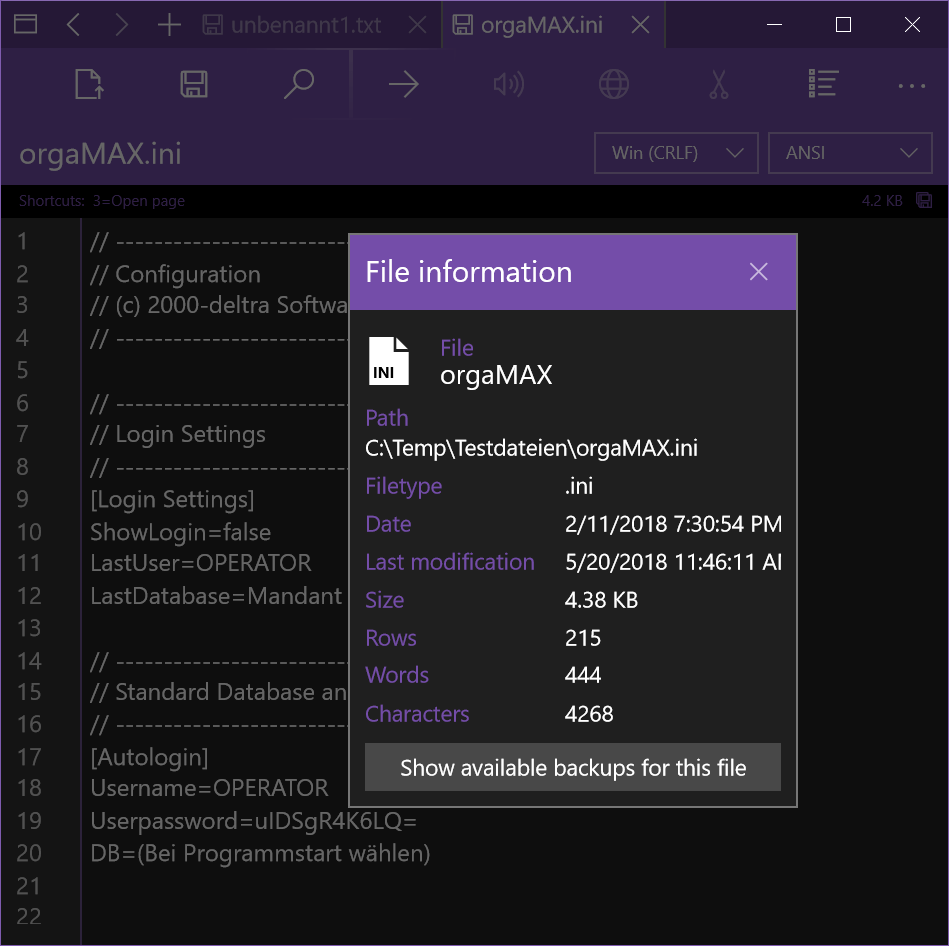Close the orgaMAX.ini tab
Viewport: 949px width, 946px height.
pos(640,25)
